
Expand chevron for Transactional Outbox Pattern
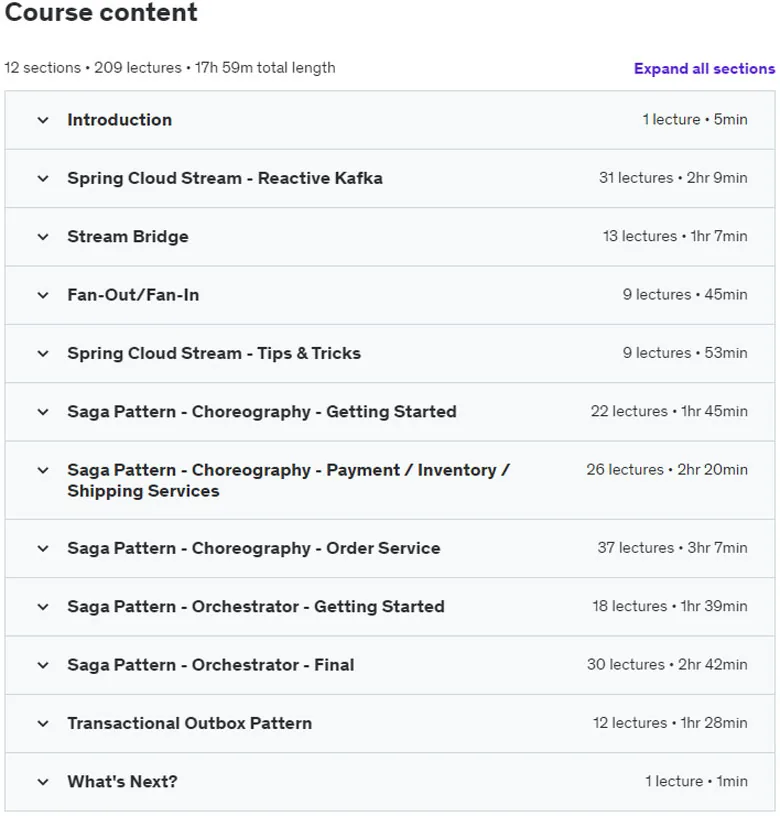pos(43,723)
